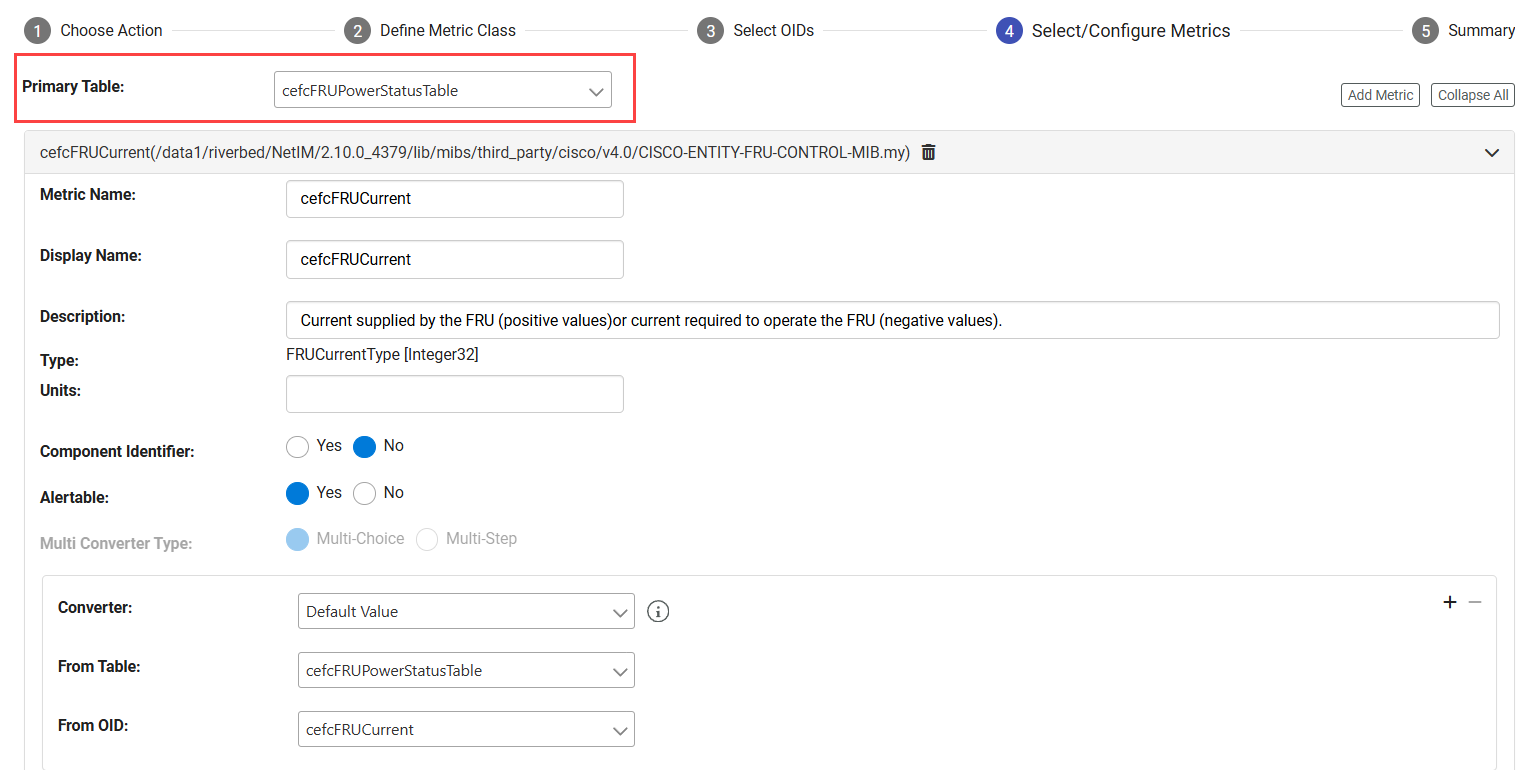Add a converter with the plus icon
Viewport: 1538px width, 770px height.
point(1449,602)
